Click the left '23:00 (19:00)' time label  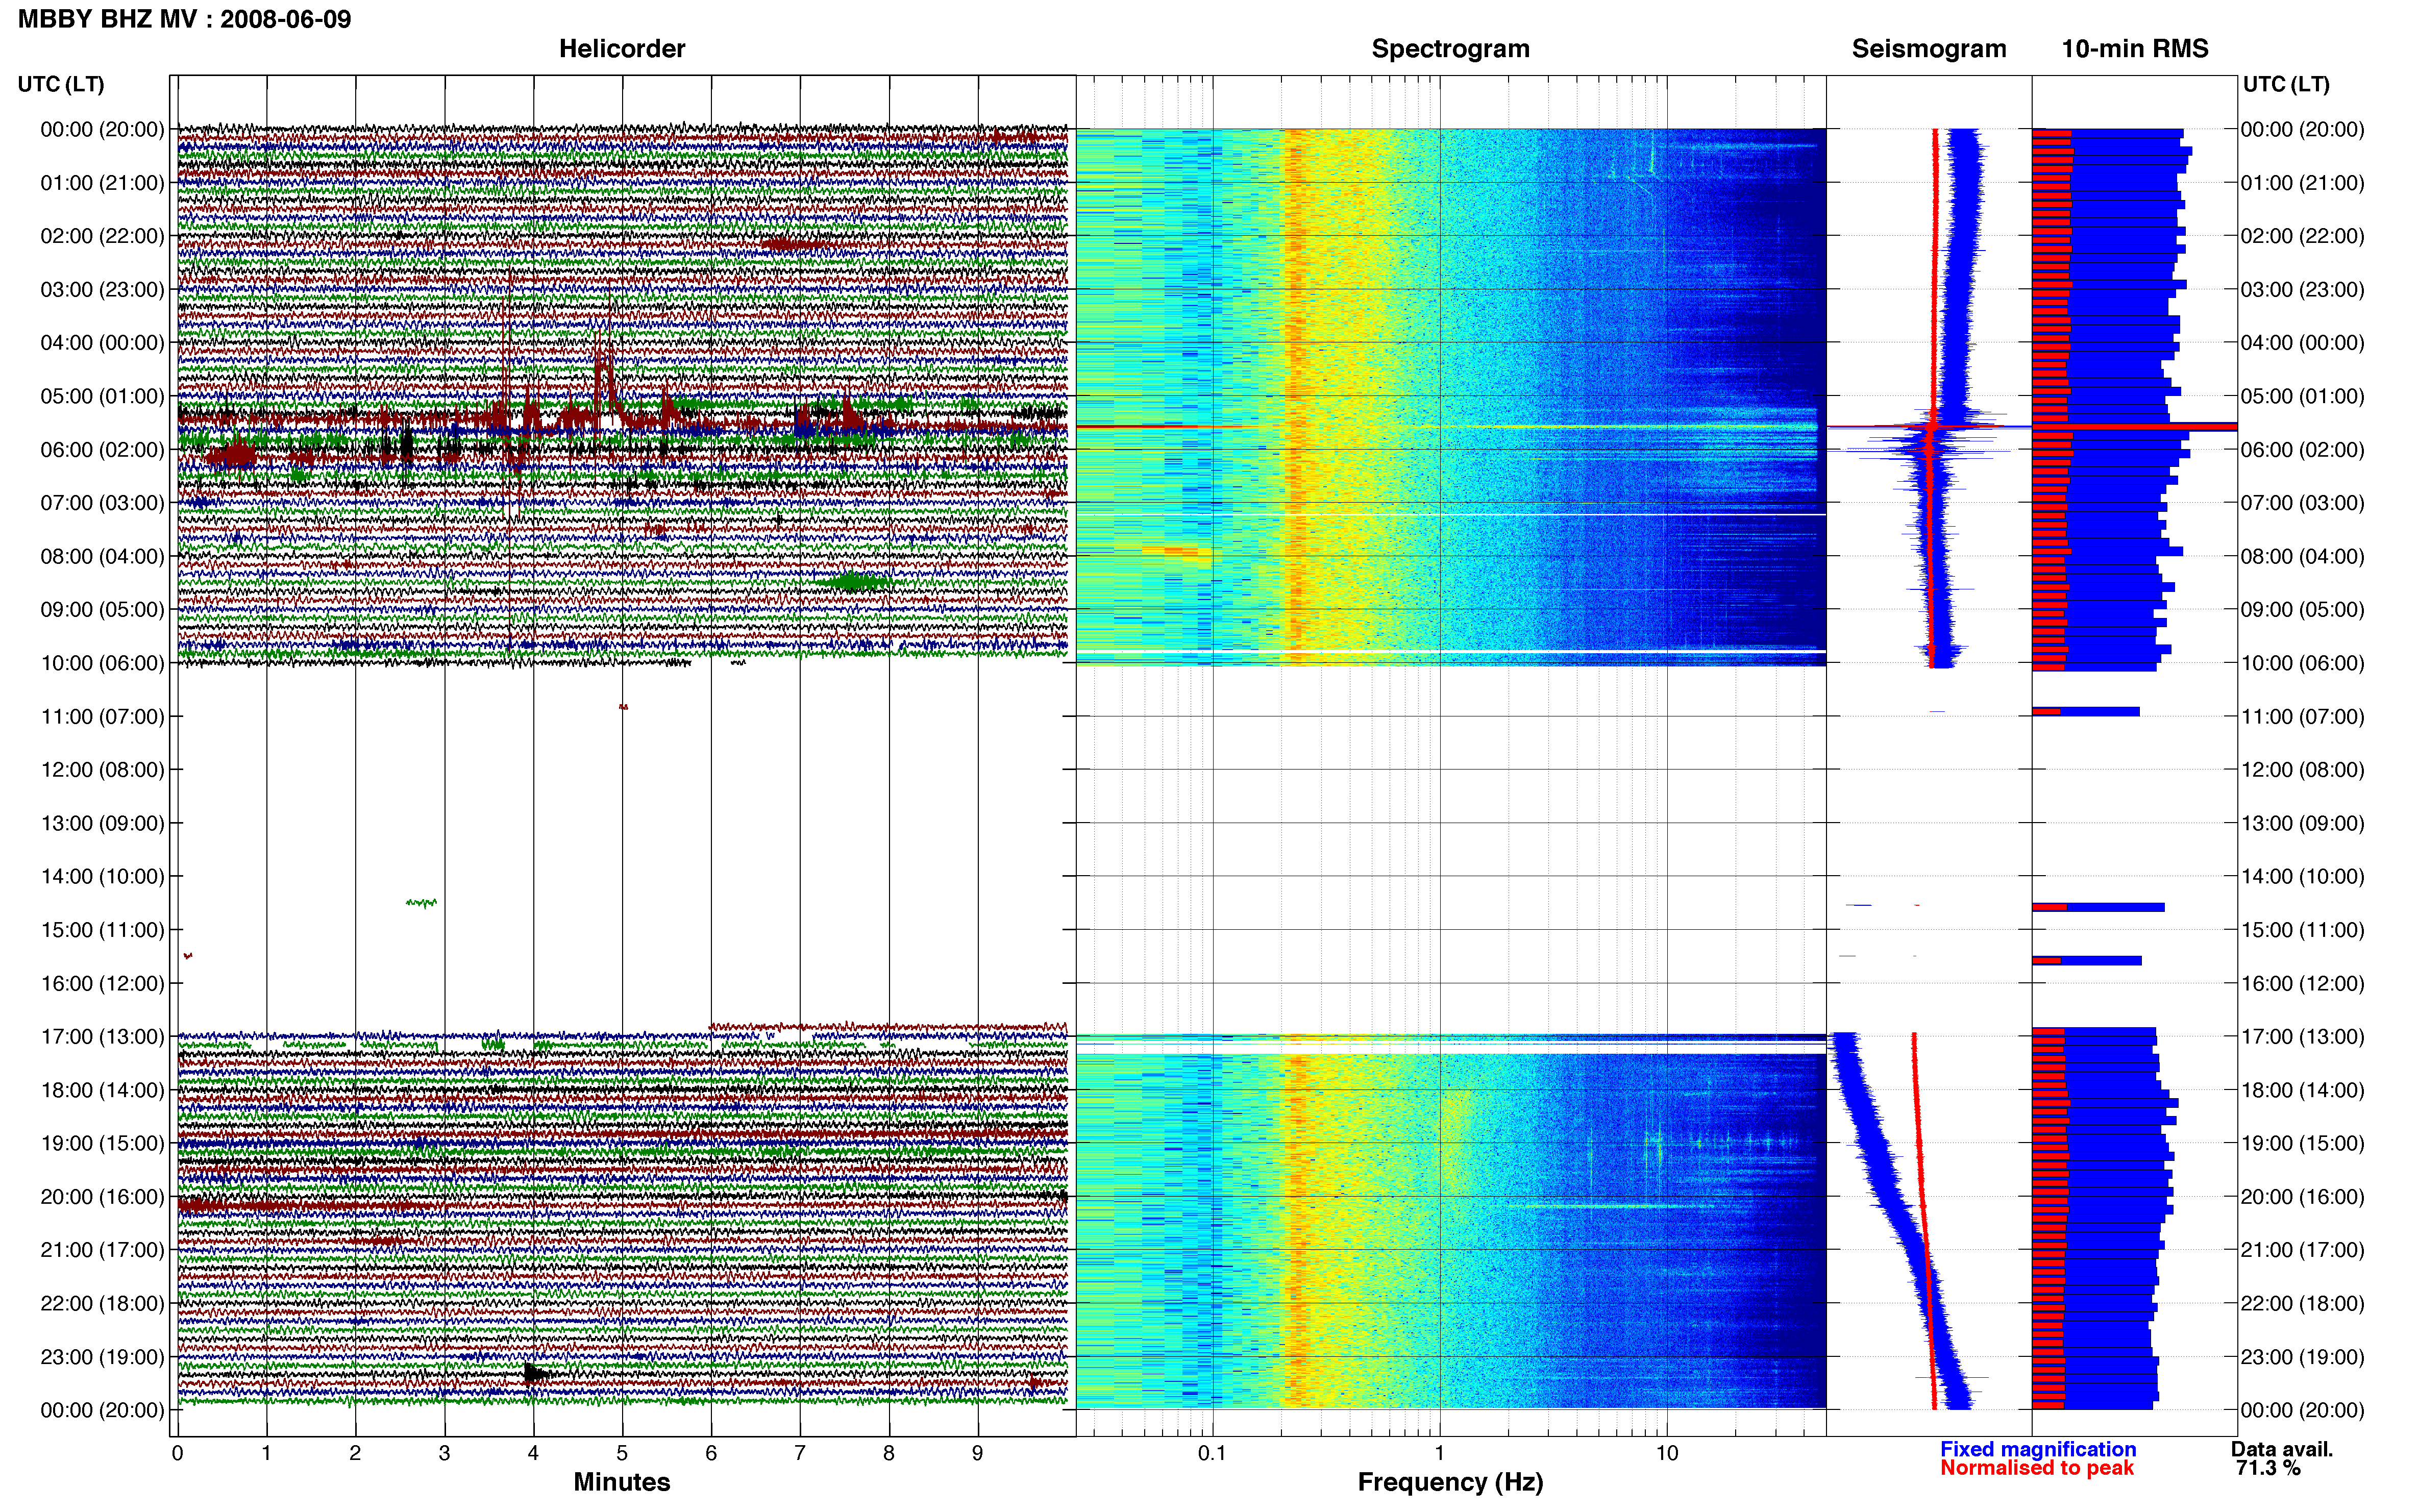[x=102, y=1357]
